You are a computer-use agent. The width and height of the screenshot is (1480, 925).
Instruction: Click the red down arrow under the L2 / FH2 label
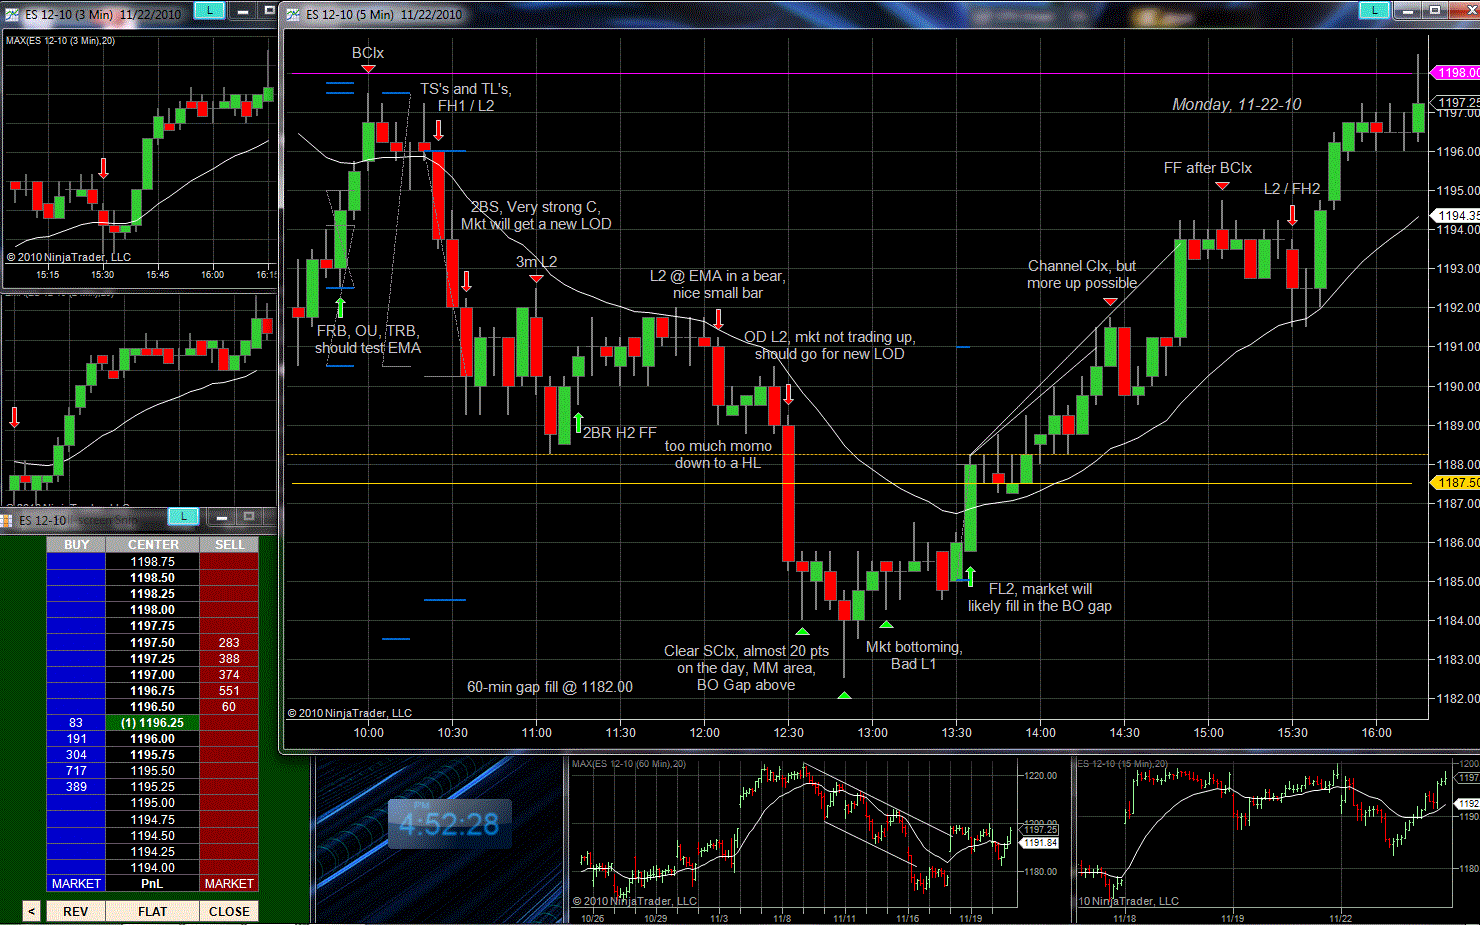click(1292, 214)
